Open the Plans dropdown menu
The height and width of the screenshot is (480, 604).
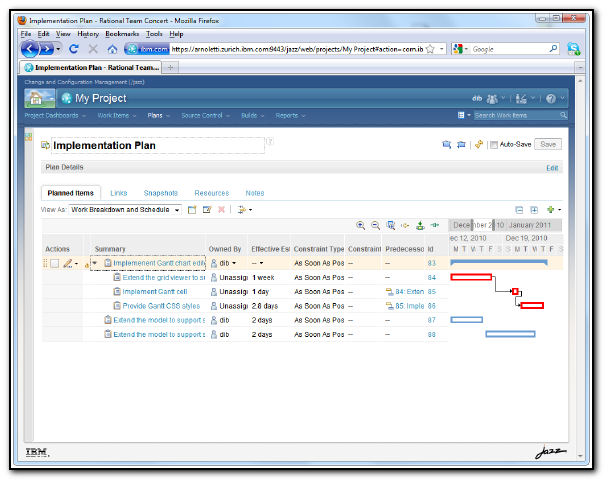(158, 115)
